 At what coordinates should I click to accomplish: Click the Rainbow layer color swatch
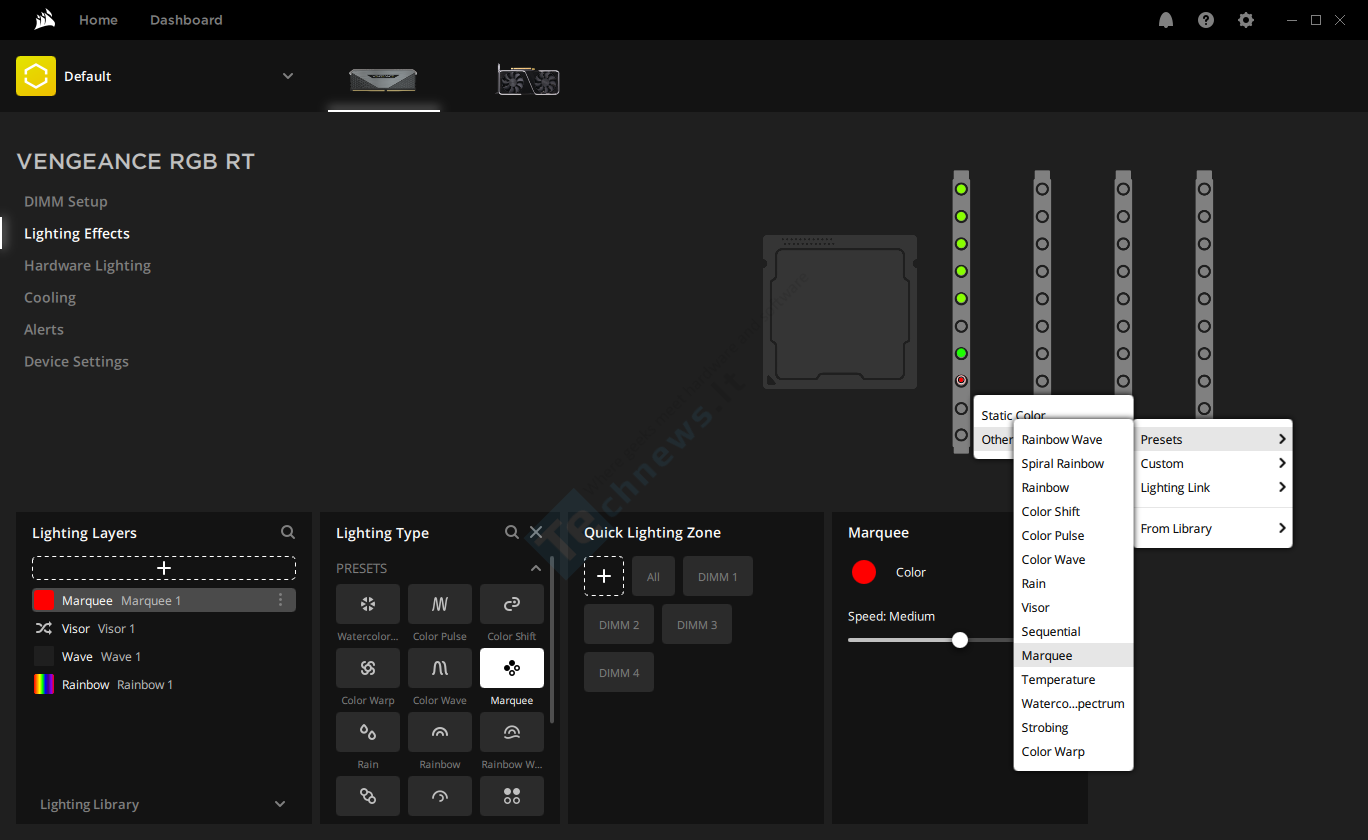click(x=44, y=684)
